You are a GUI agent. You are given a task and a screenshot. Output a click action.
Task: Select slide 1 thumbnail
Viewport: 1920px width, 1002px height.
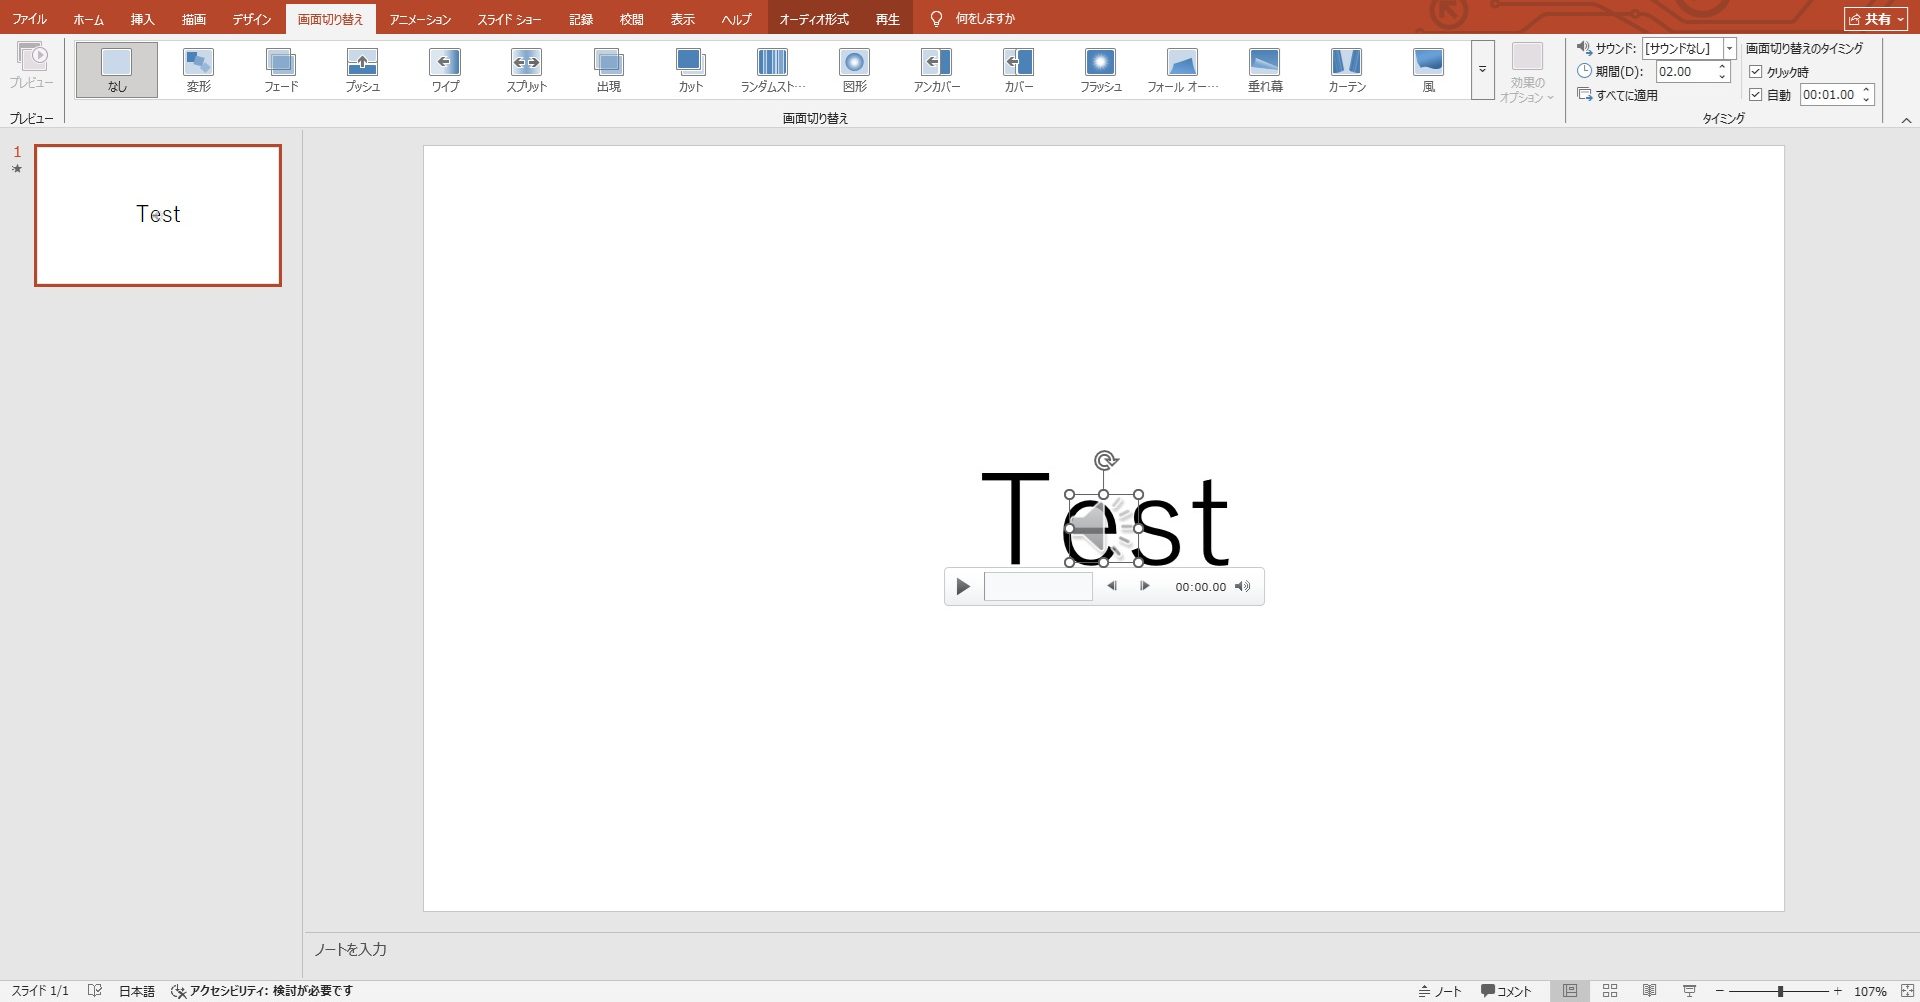[x=158, y=215]
